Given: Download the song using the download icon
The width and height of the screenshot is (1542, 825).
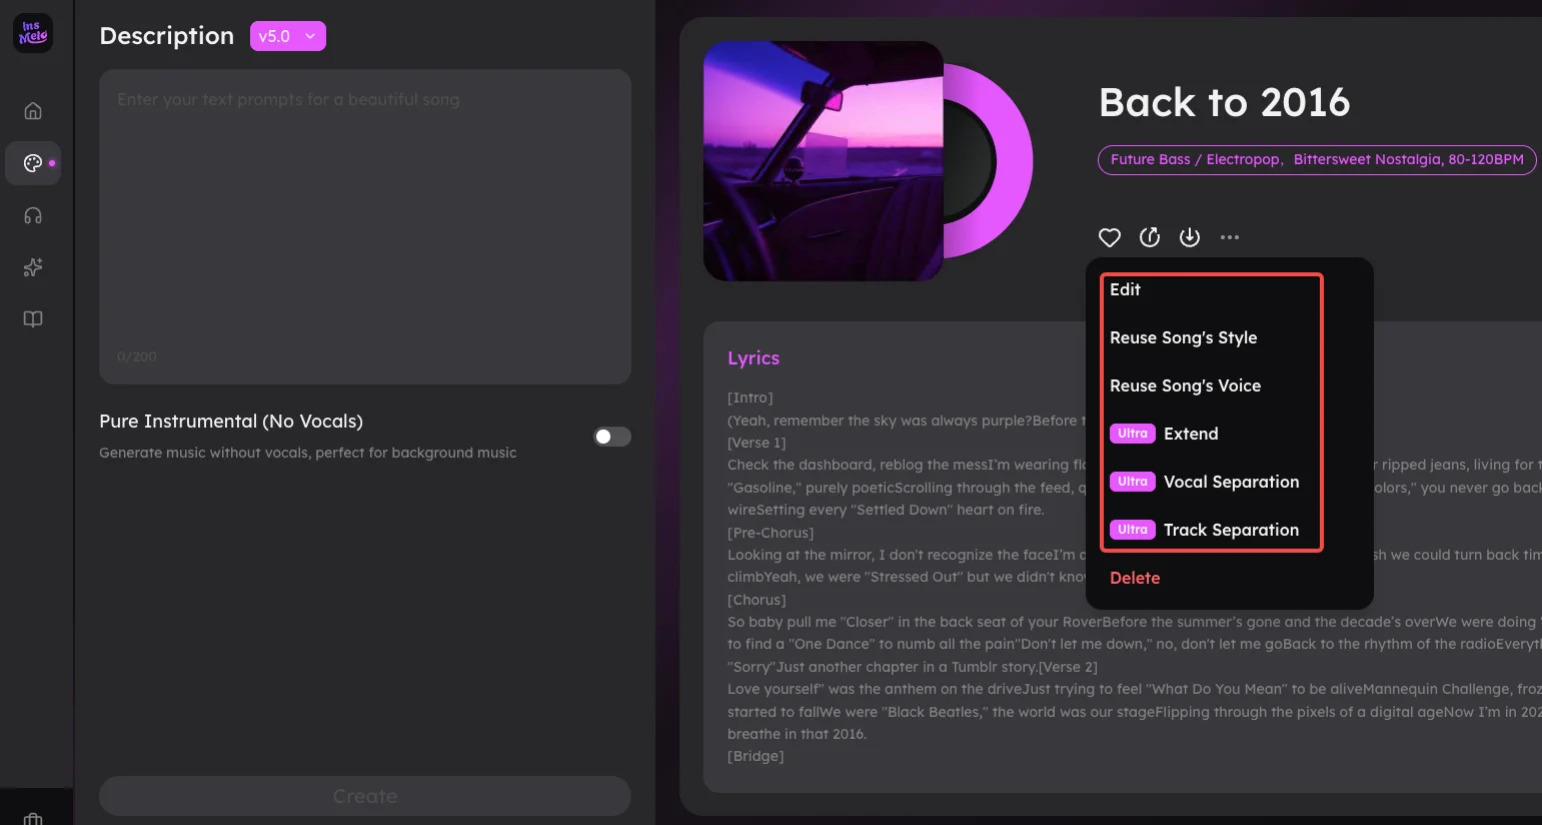Looking at the screenshot, I should 1189,237.
